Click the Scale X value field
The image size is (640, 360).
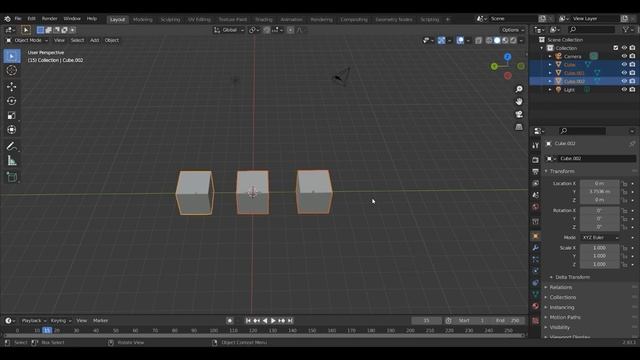[600, 248]
